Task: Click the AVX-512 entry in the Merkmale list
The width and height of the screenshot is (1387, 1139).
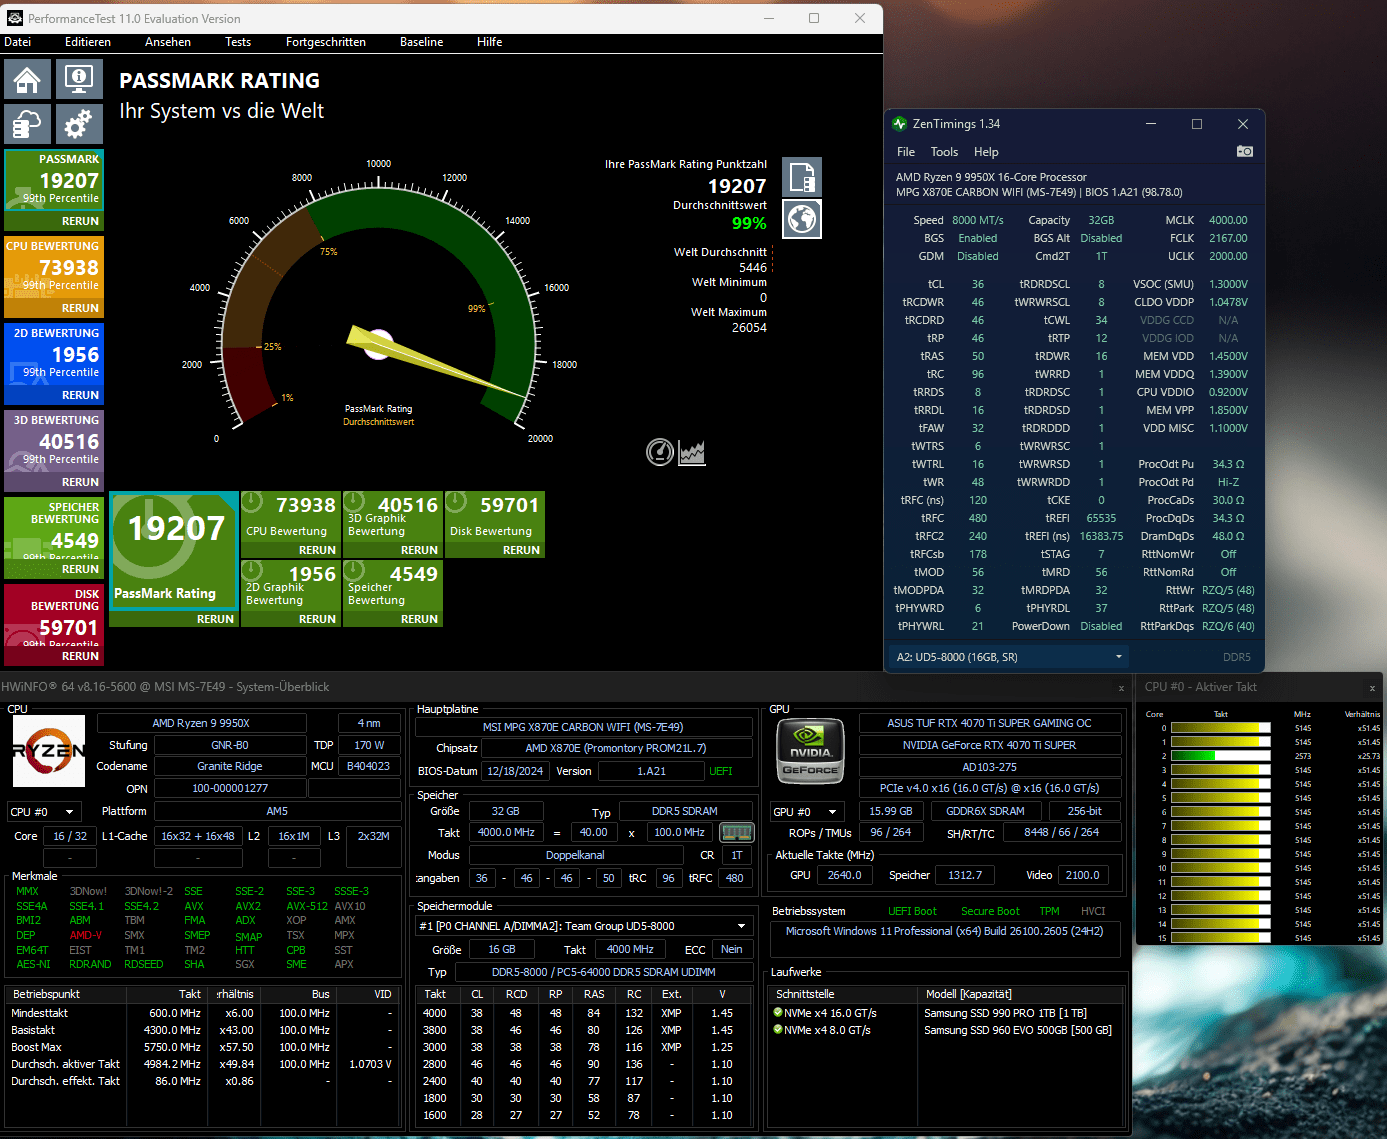Action: (306, 906)
